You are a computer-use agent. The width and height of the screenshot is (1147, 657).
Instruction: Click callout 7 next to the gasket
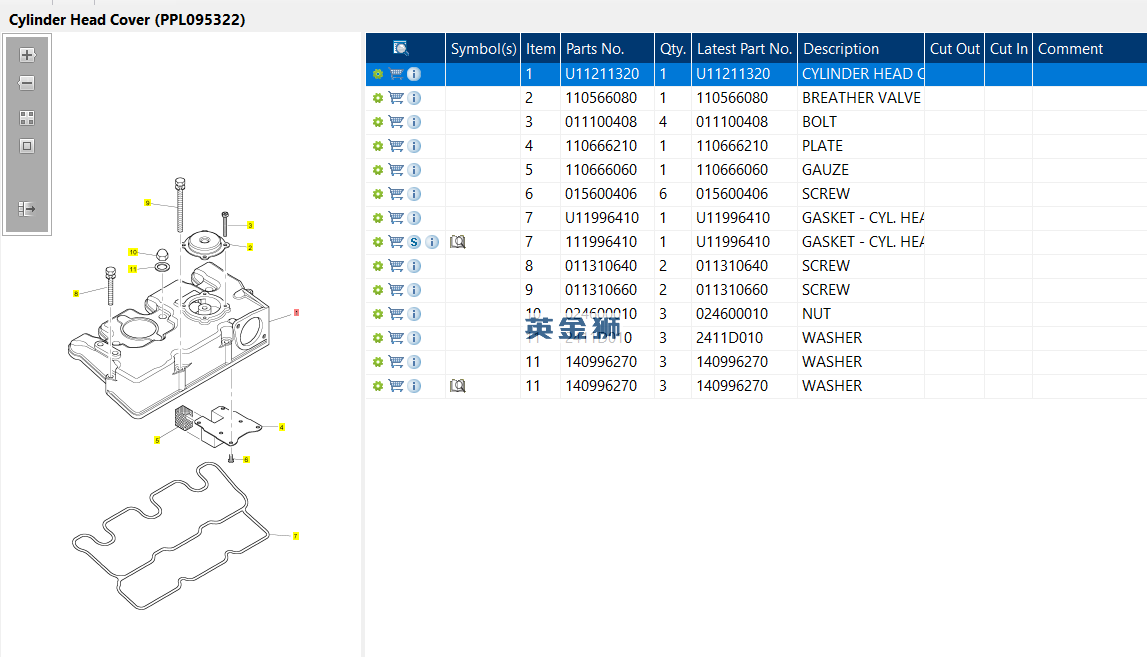pos(296,536)
